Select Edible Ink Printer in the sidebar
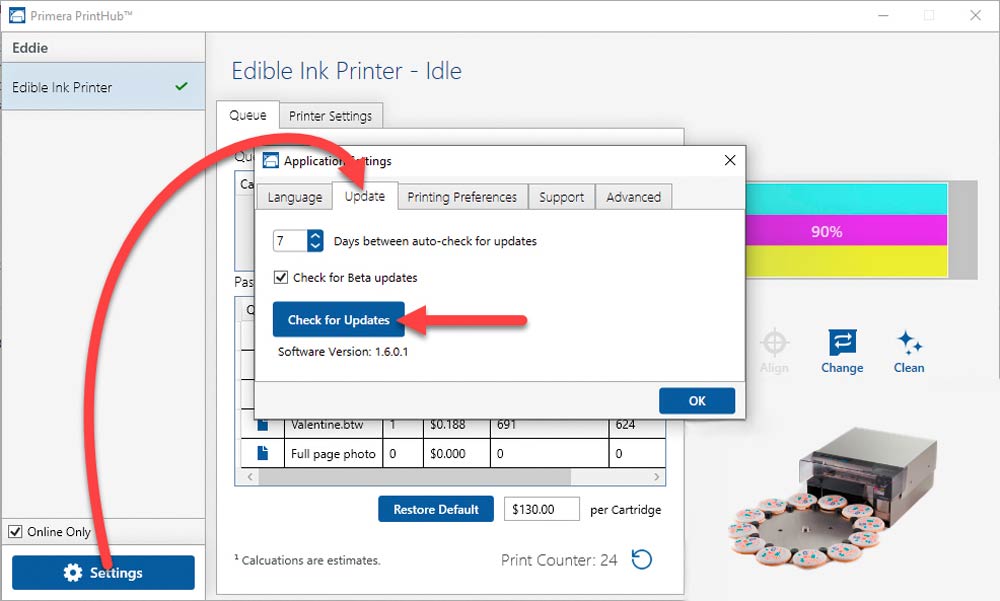The image size is (1000, 601). point(103,87)
